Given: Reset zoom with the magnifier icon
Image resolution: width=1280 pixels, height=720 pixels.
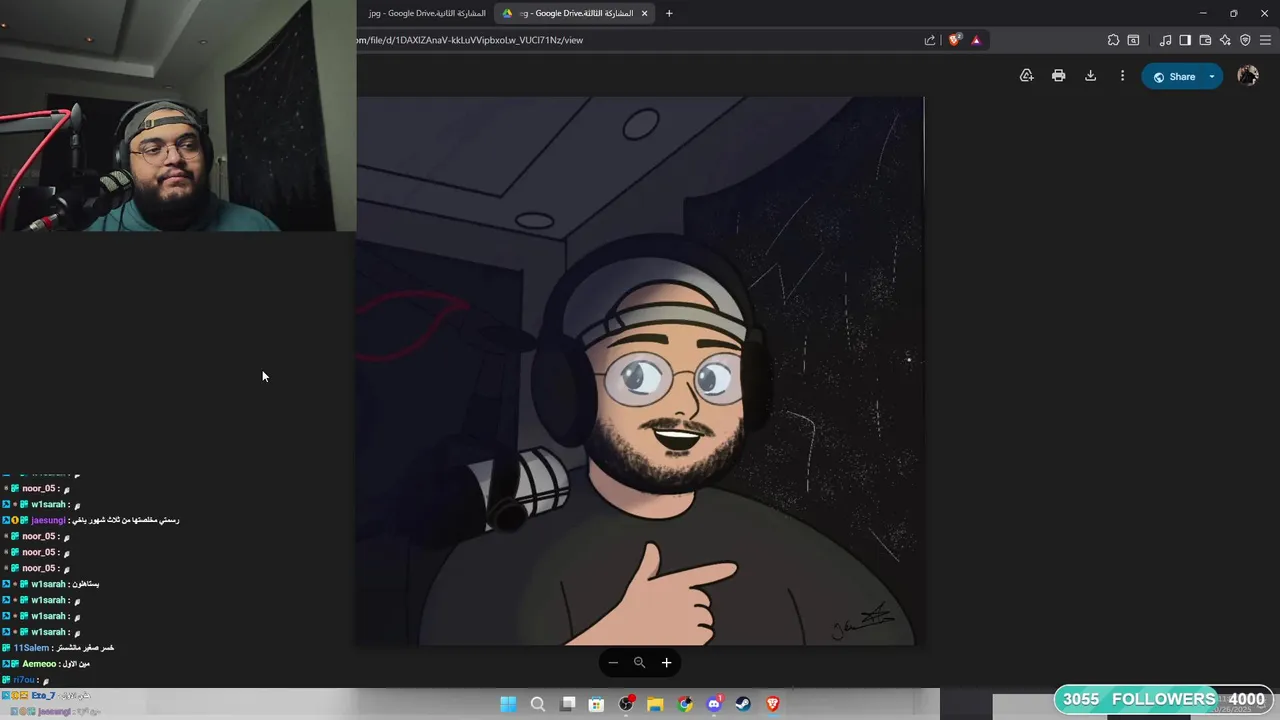Looking at the screenshot, I should pos(639,662).
